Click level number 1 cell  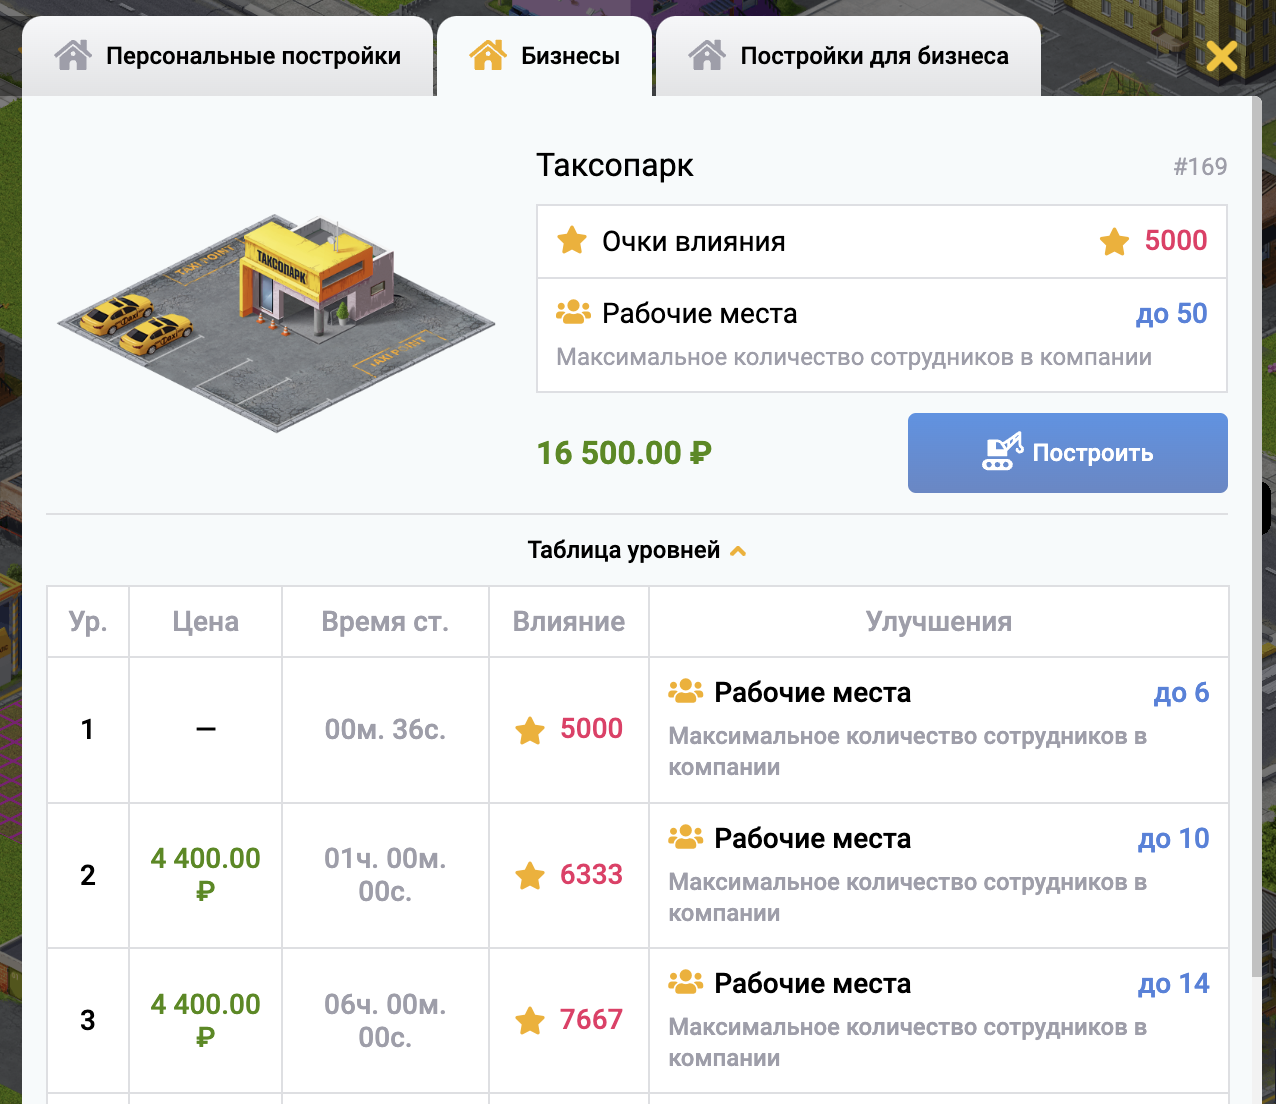88,729
